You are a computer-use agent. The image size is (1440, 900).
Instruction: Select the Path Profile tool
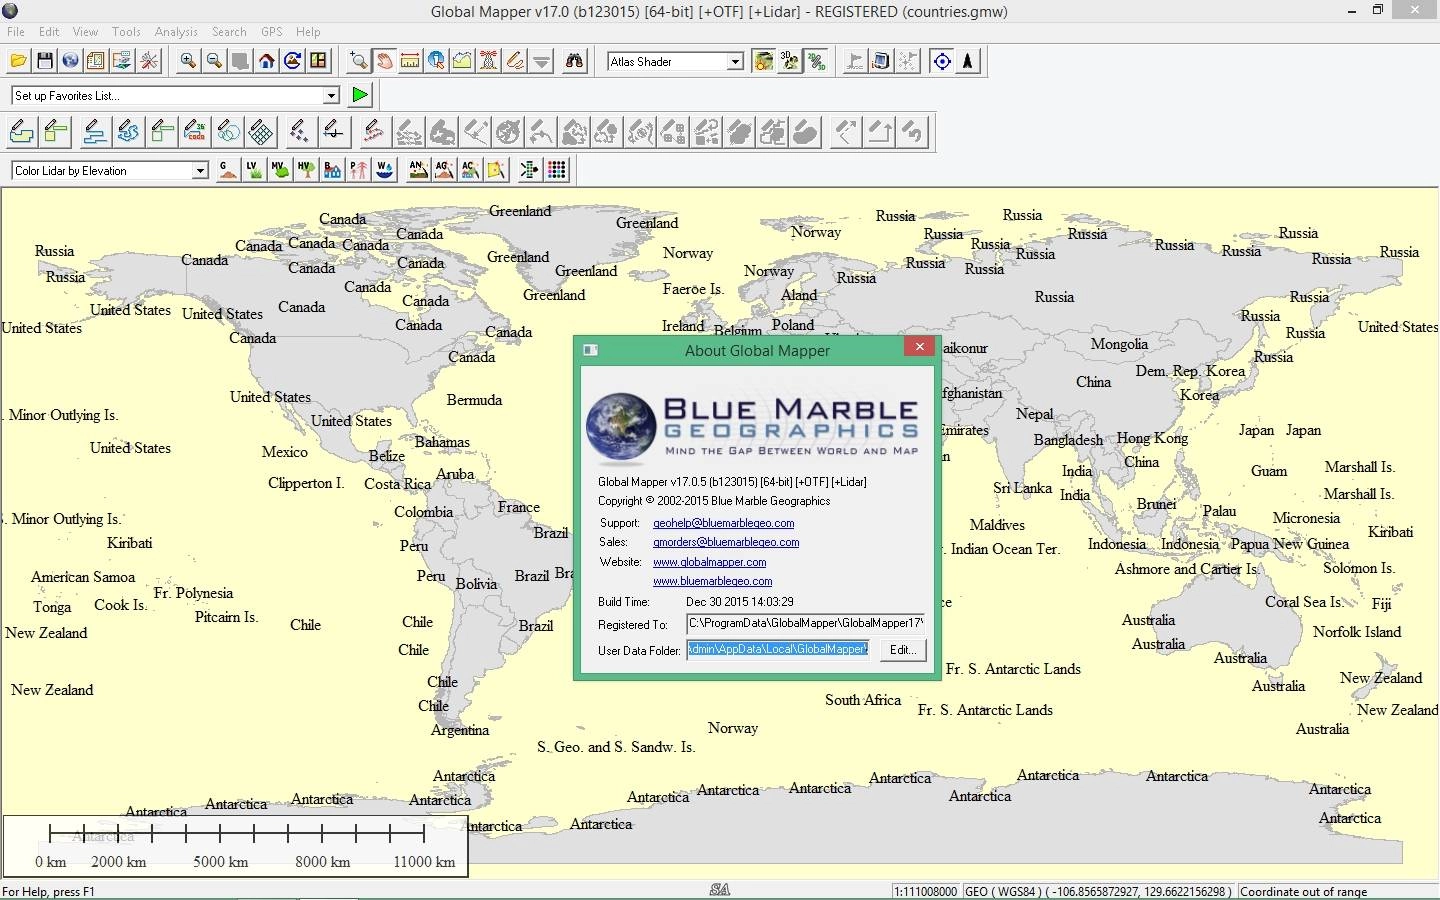[462, 61]
